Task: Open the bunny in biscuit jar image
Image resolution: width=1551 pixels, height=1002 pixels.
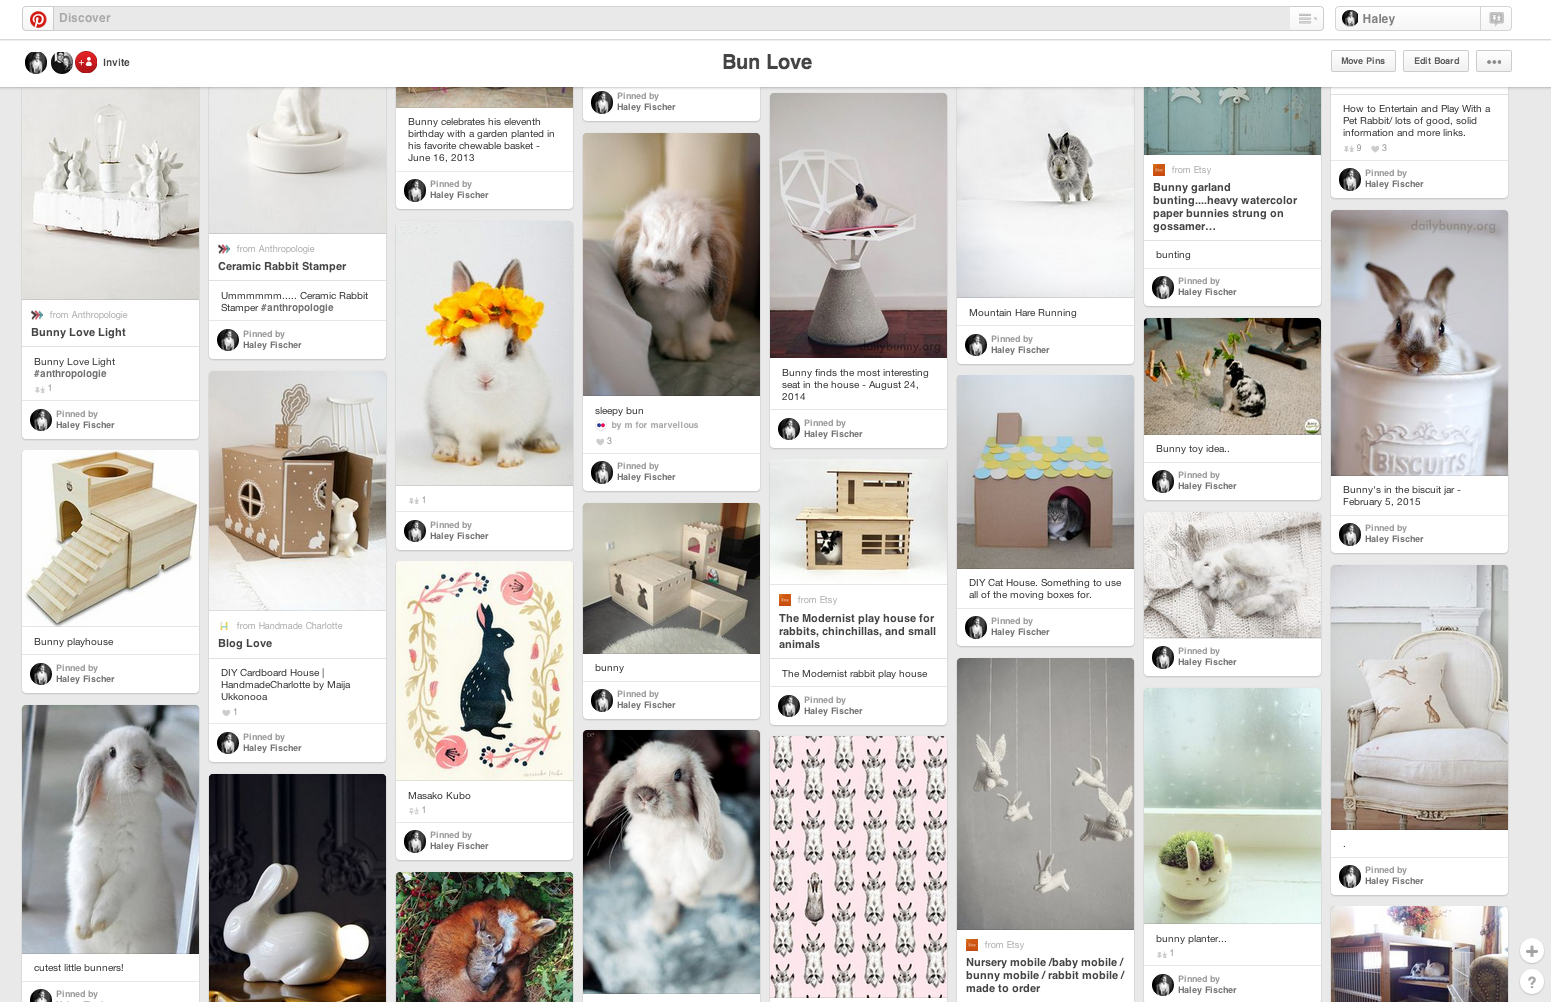Action: tap(1419, 343)
